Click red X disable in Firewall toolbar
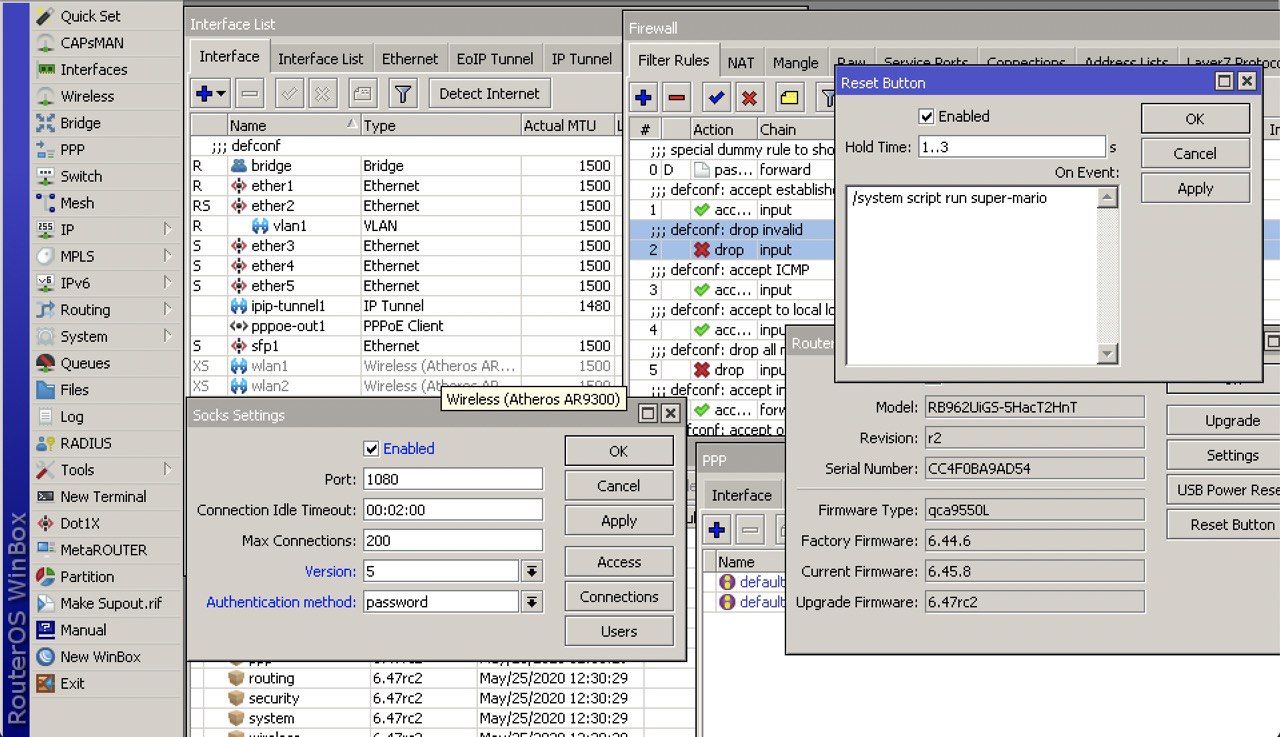 coord(749,97)
